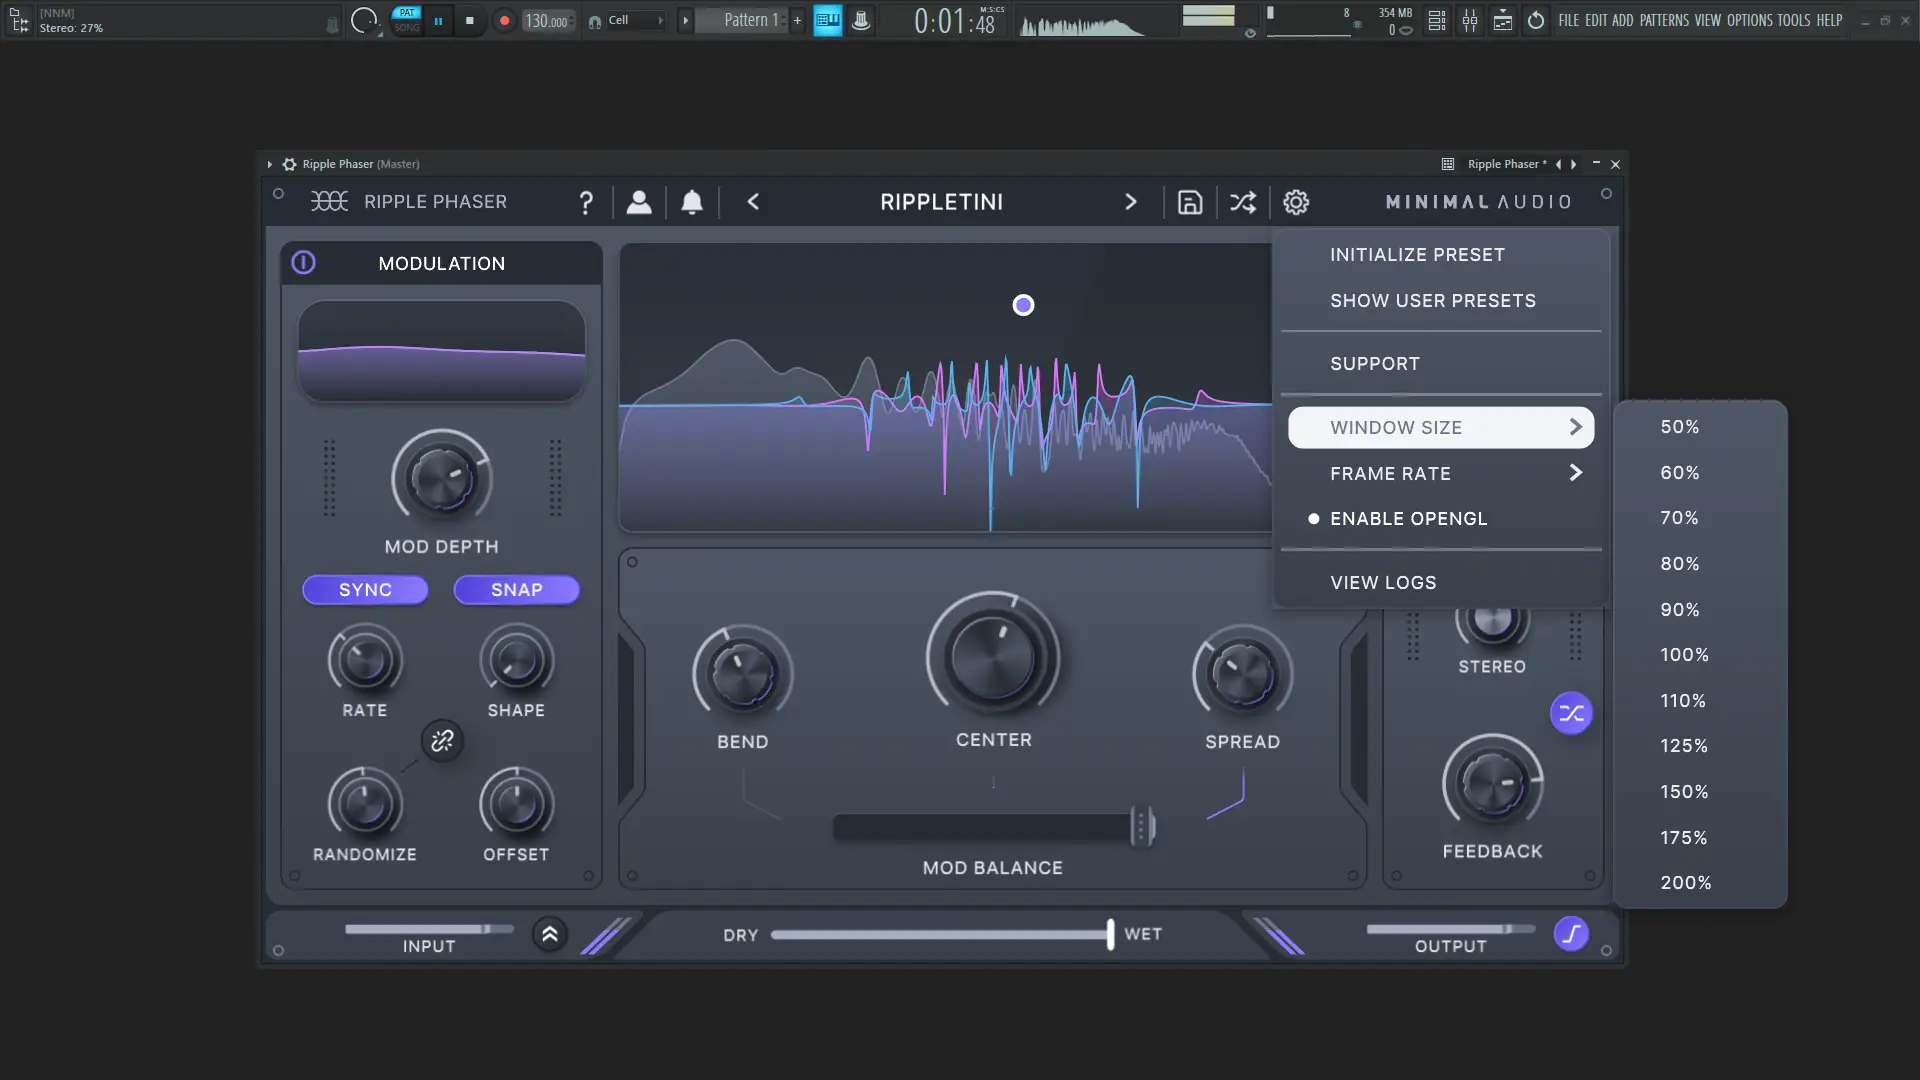Click the user account profile icon
Screen dimensions: 1920x1080
[x=639, y=202]
